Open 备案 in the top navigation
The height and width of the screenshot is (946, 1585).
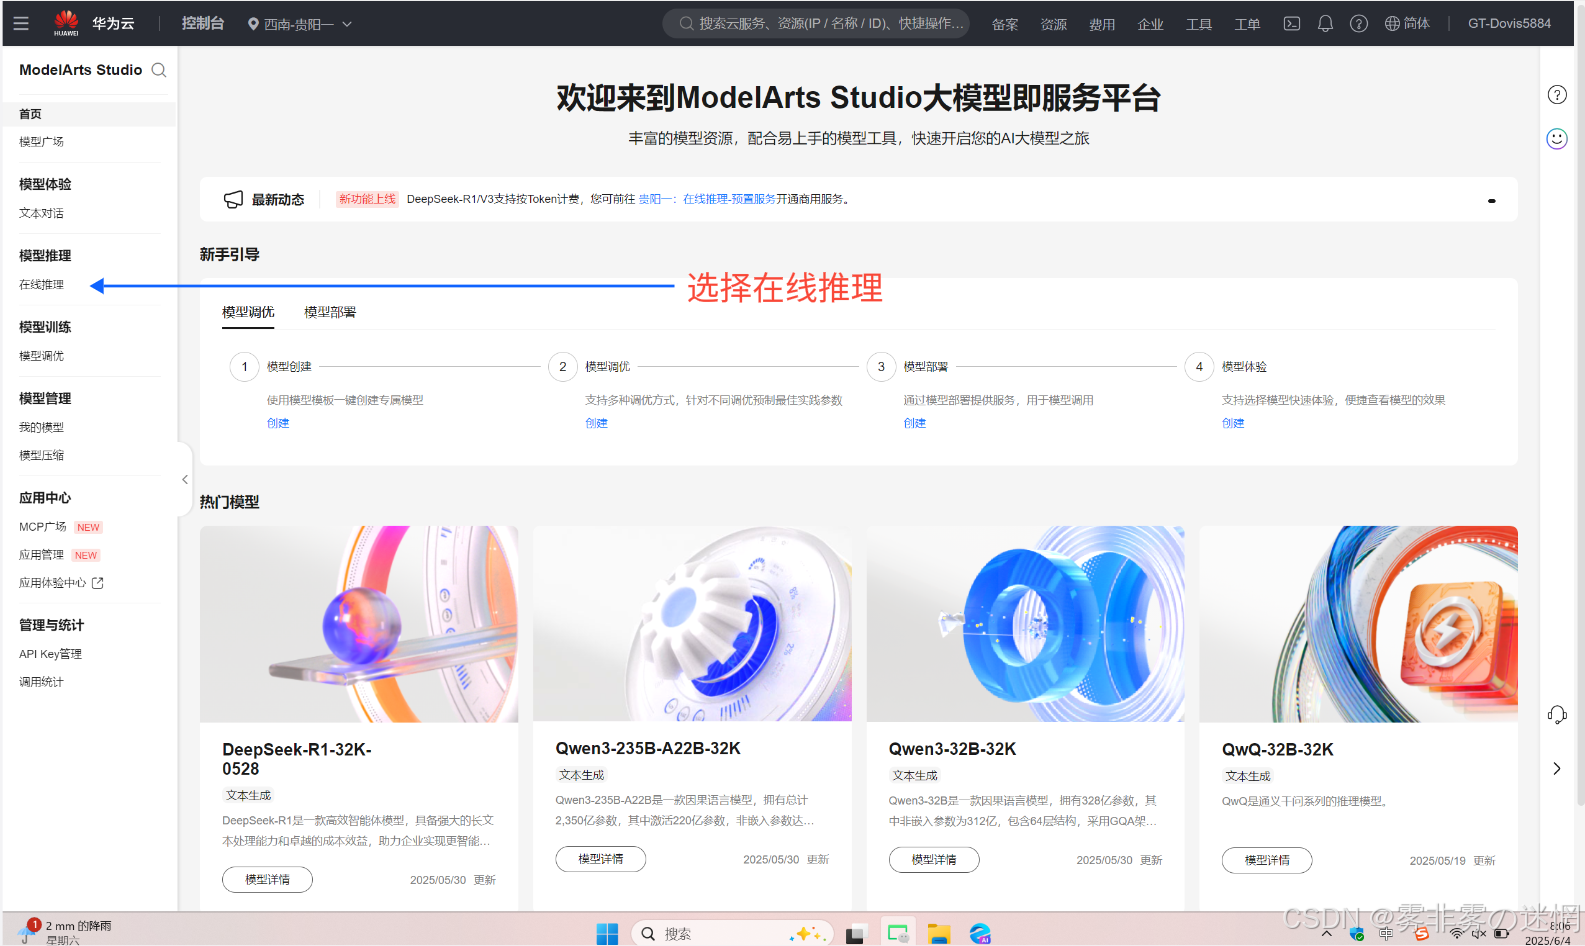click(1005, 24)
